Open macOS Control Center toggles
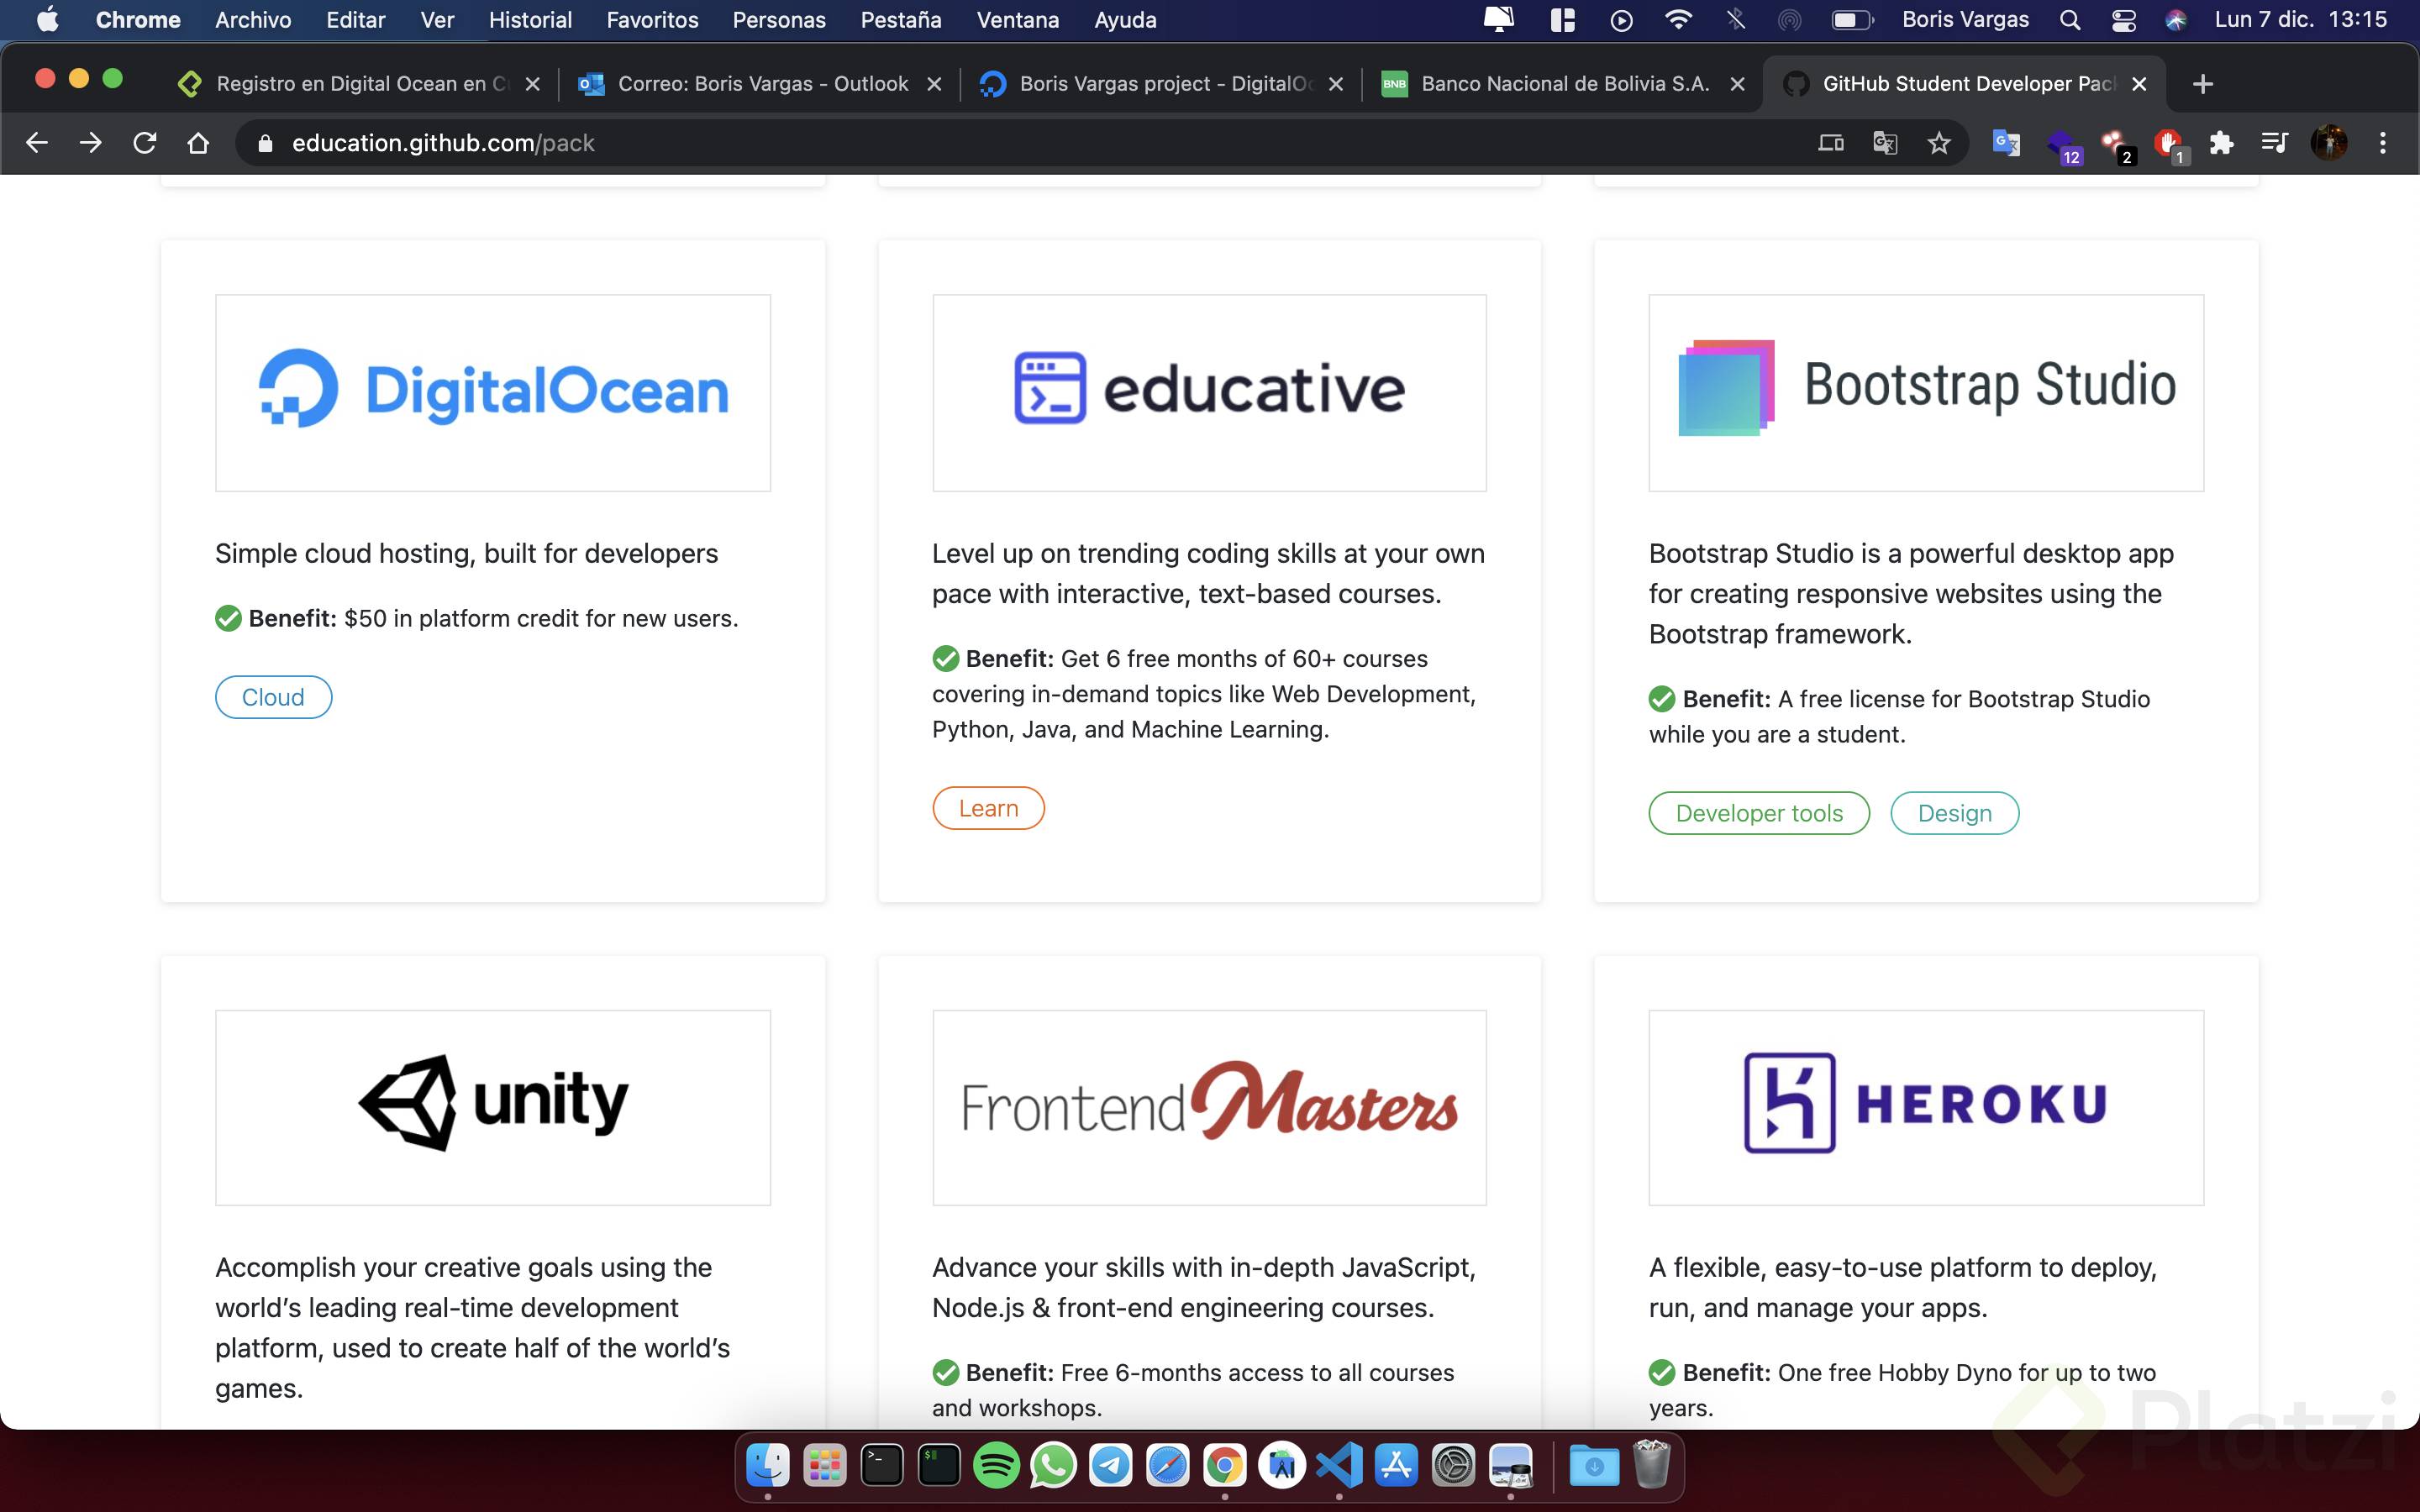This screenshot has width=2420, height=1512. [x=2123, y=20]
